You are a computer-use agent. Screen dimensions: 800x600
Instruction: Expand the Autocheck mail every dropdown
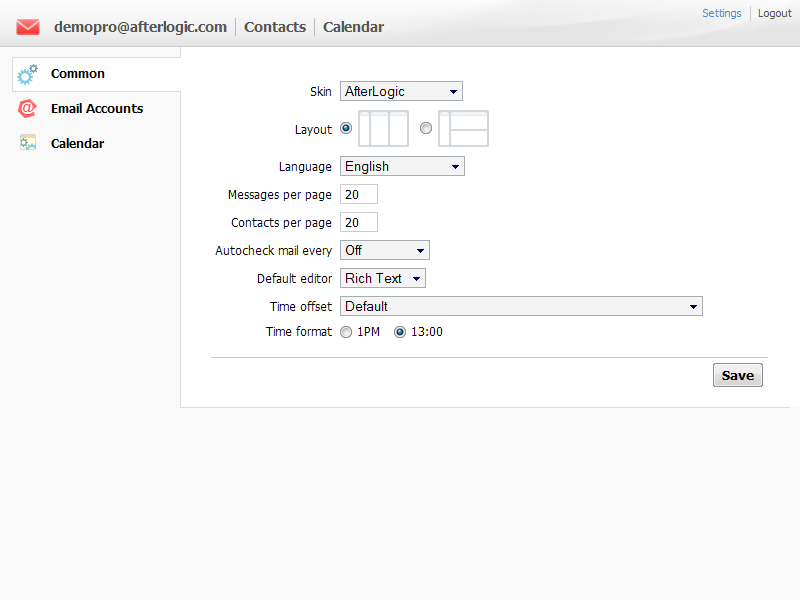385,250
